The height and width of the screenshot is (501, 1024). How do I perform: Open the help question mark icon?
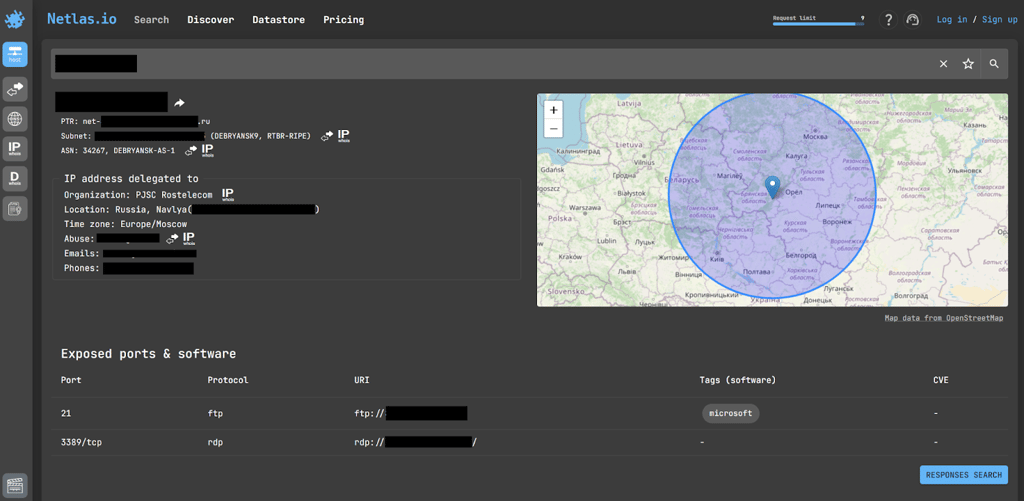coord(888,20)
